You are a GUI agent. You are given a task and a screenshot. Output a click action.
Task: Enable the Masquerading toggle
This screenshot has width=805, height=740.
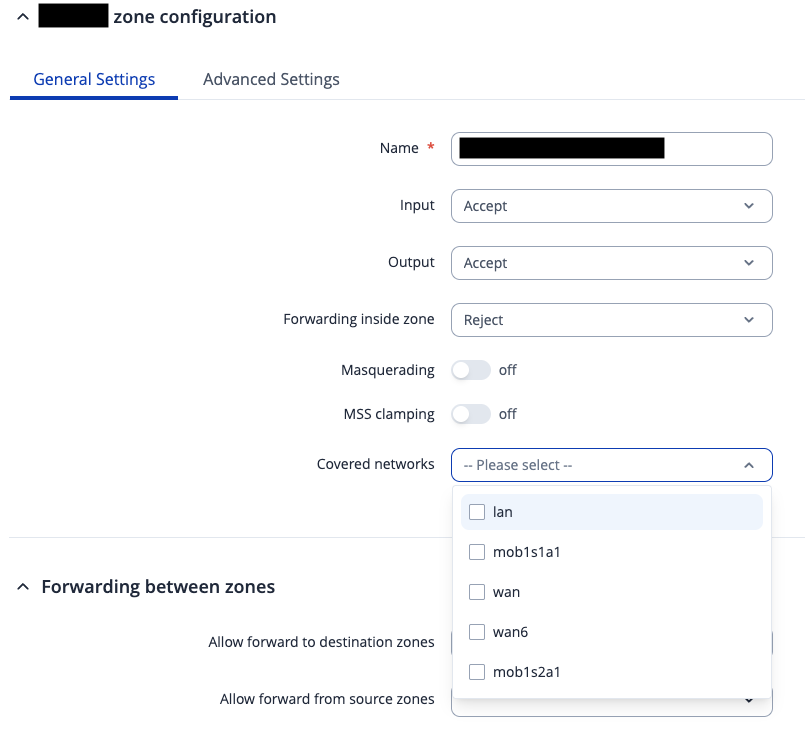(471, 370)
